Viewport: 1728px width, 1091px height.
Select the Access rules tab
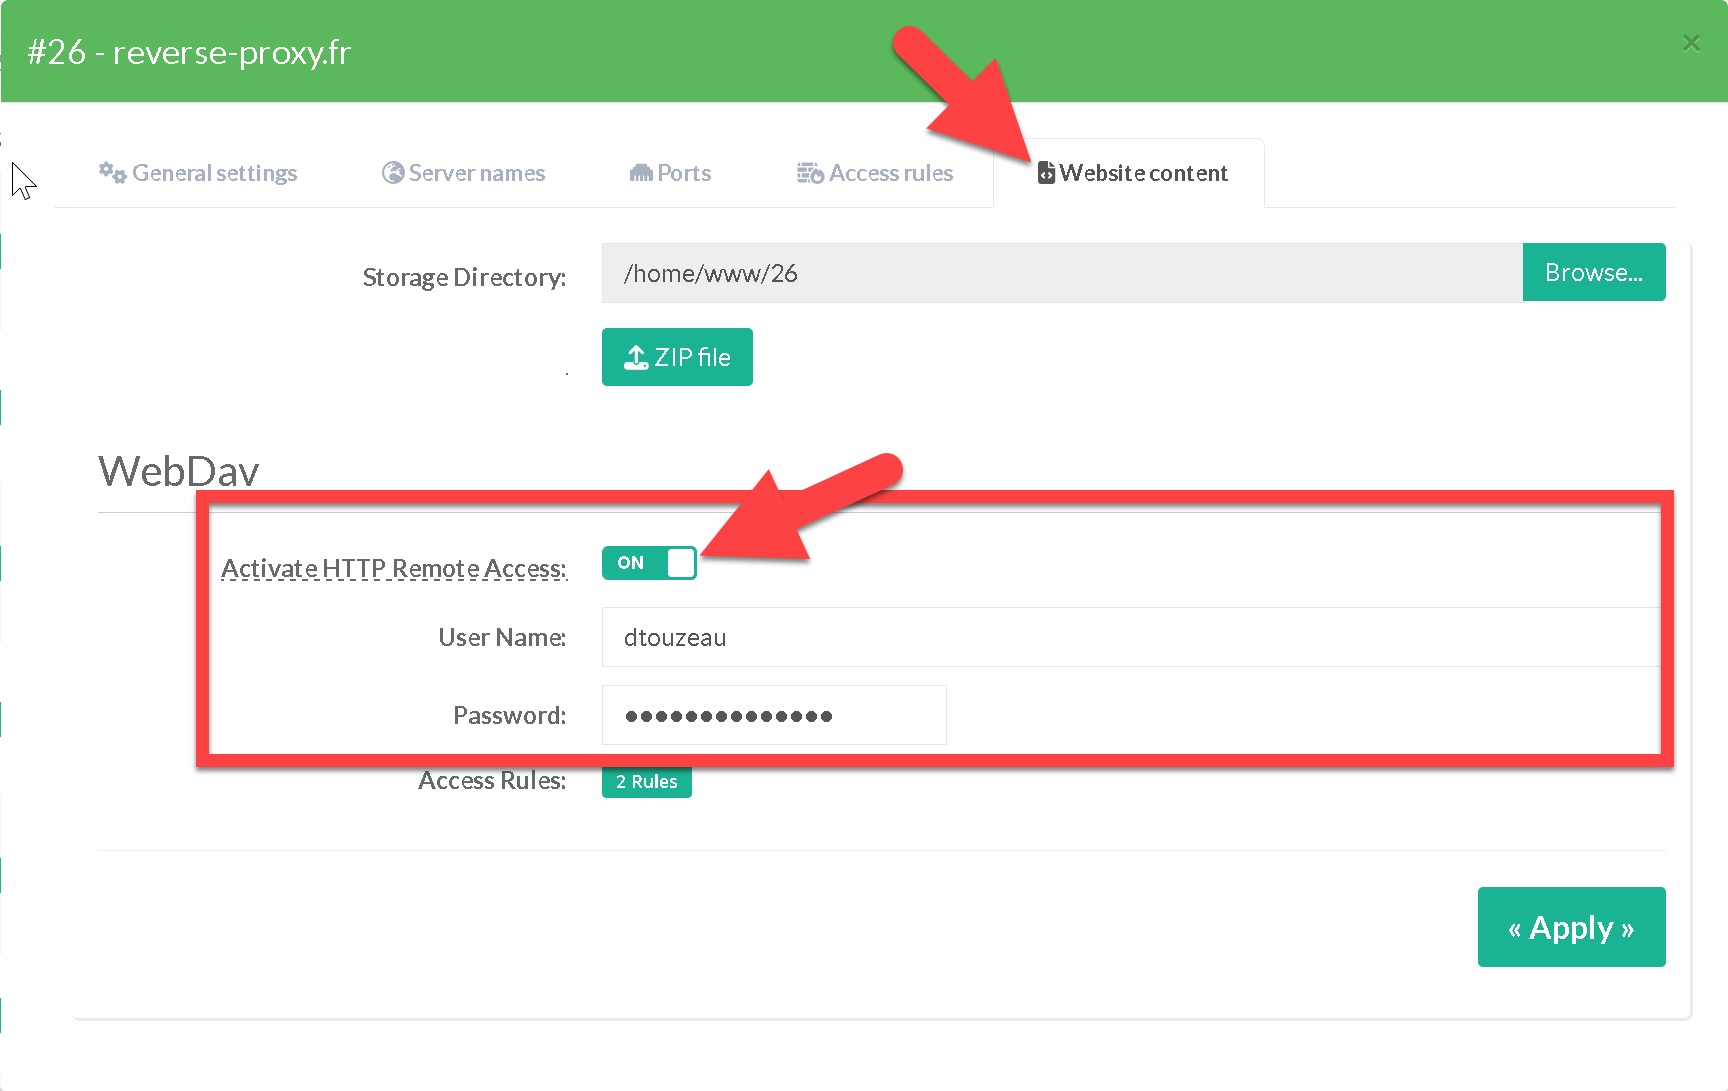tap(891, 173)
